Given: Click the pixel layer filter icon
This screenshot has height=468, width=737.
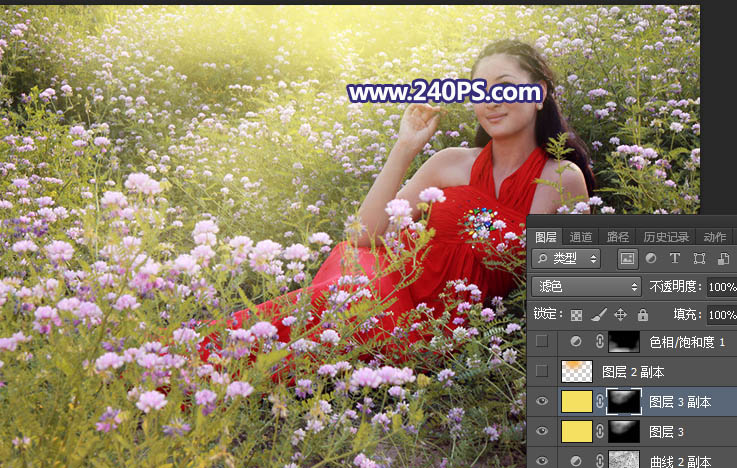Looking at the screenshot, I should 628,259.
